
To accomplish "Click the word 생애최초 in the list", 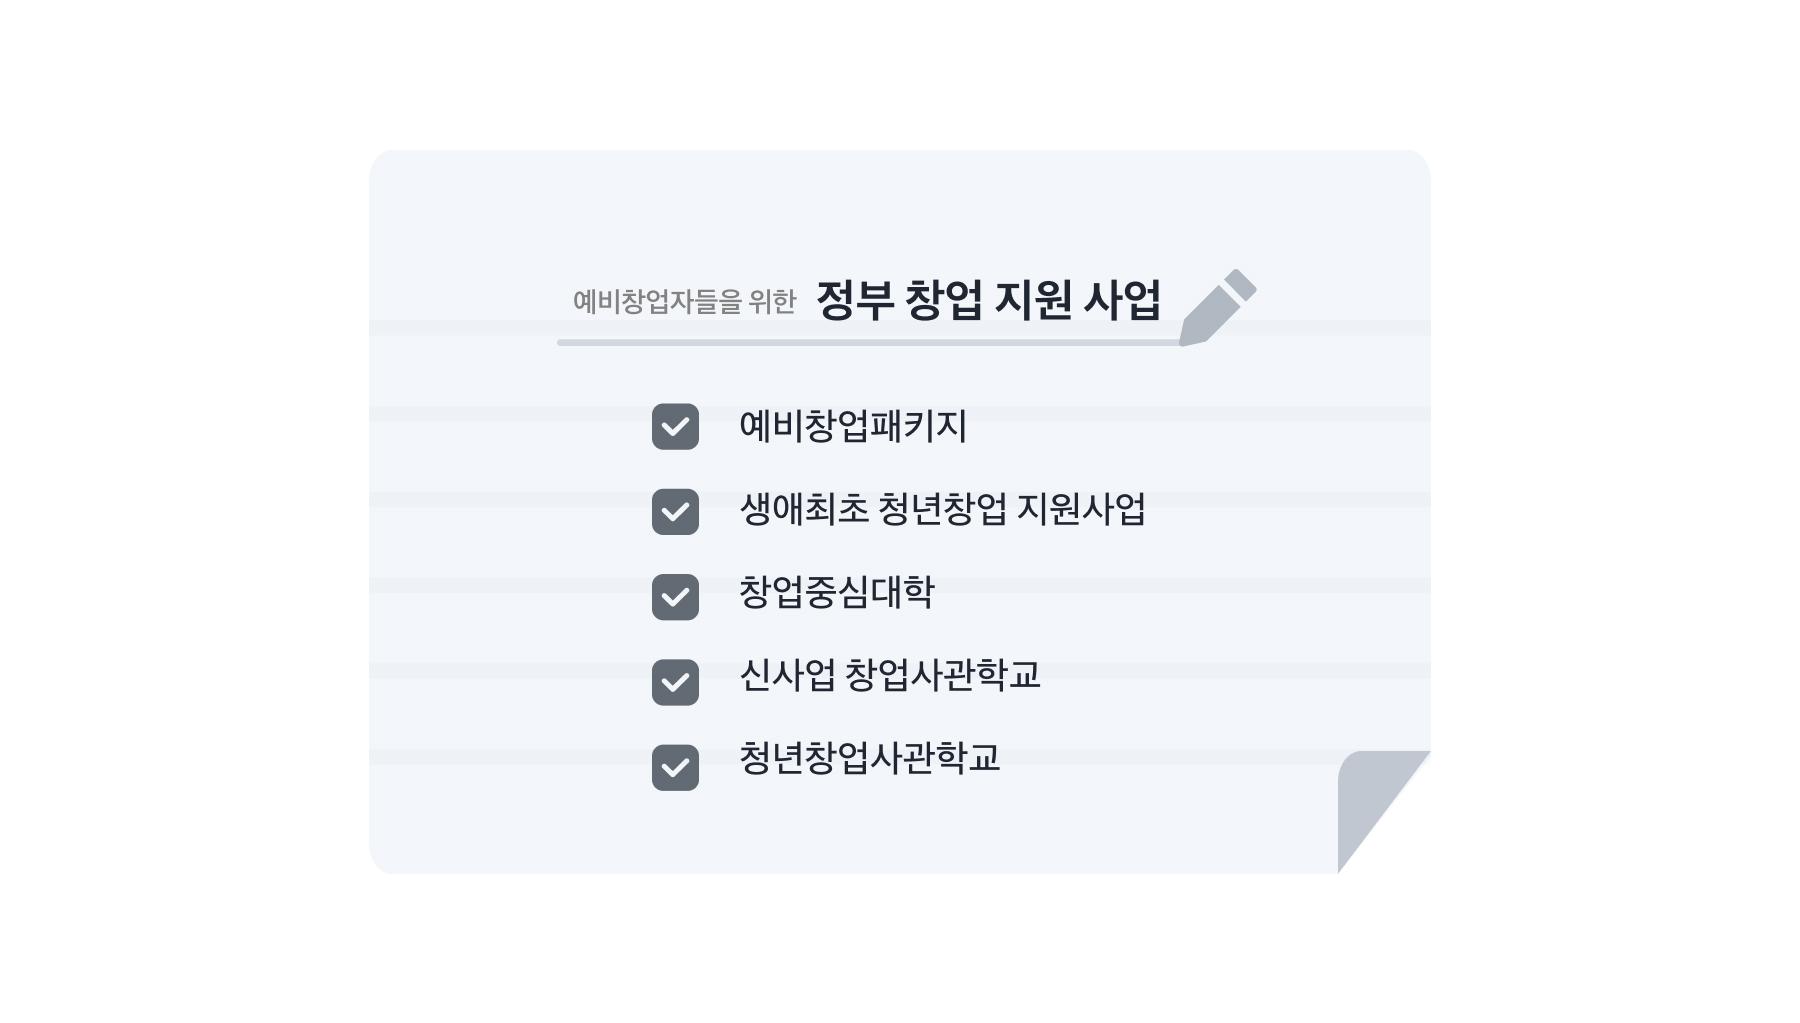I will click(804, 510).
